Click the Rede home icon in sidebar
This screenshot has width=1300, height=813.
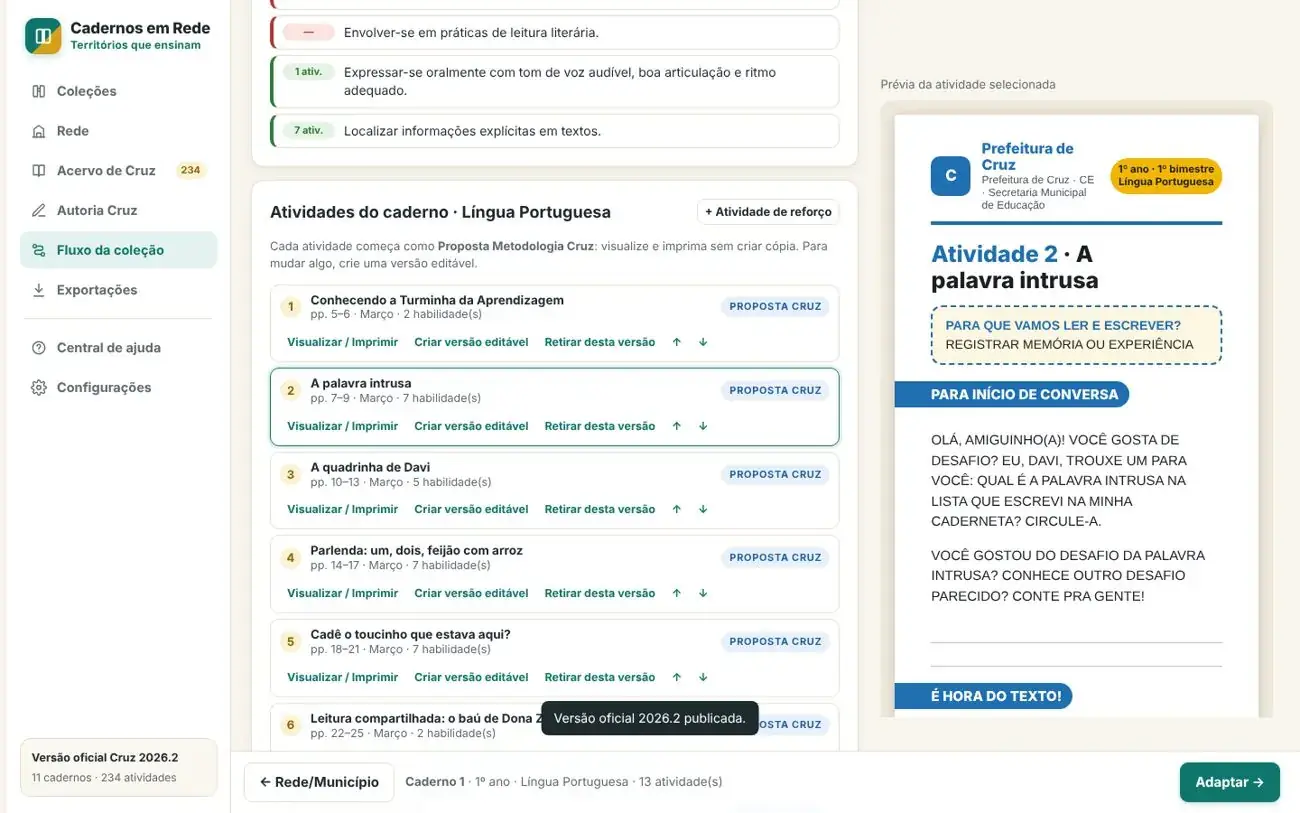tap(39, 131)
